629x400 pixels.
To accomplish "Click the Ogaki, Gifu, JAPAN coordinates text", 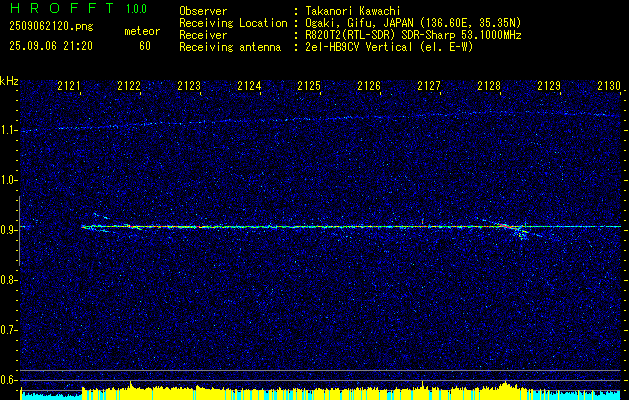I will (x=413, y=23).
